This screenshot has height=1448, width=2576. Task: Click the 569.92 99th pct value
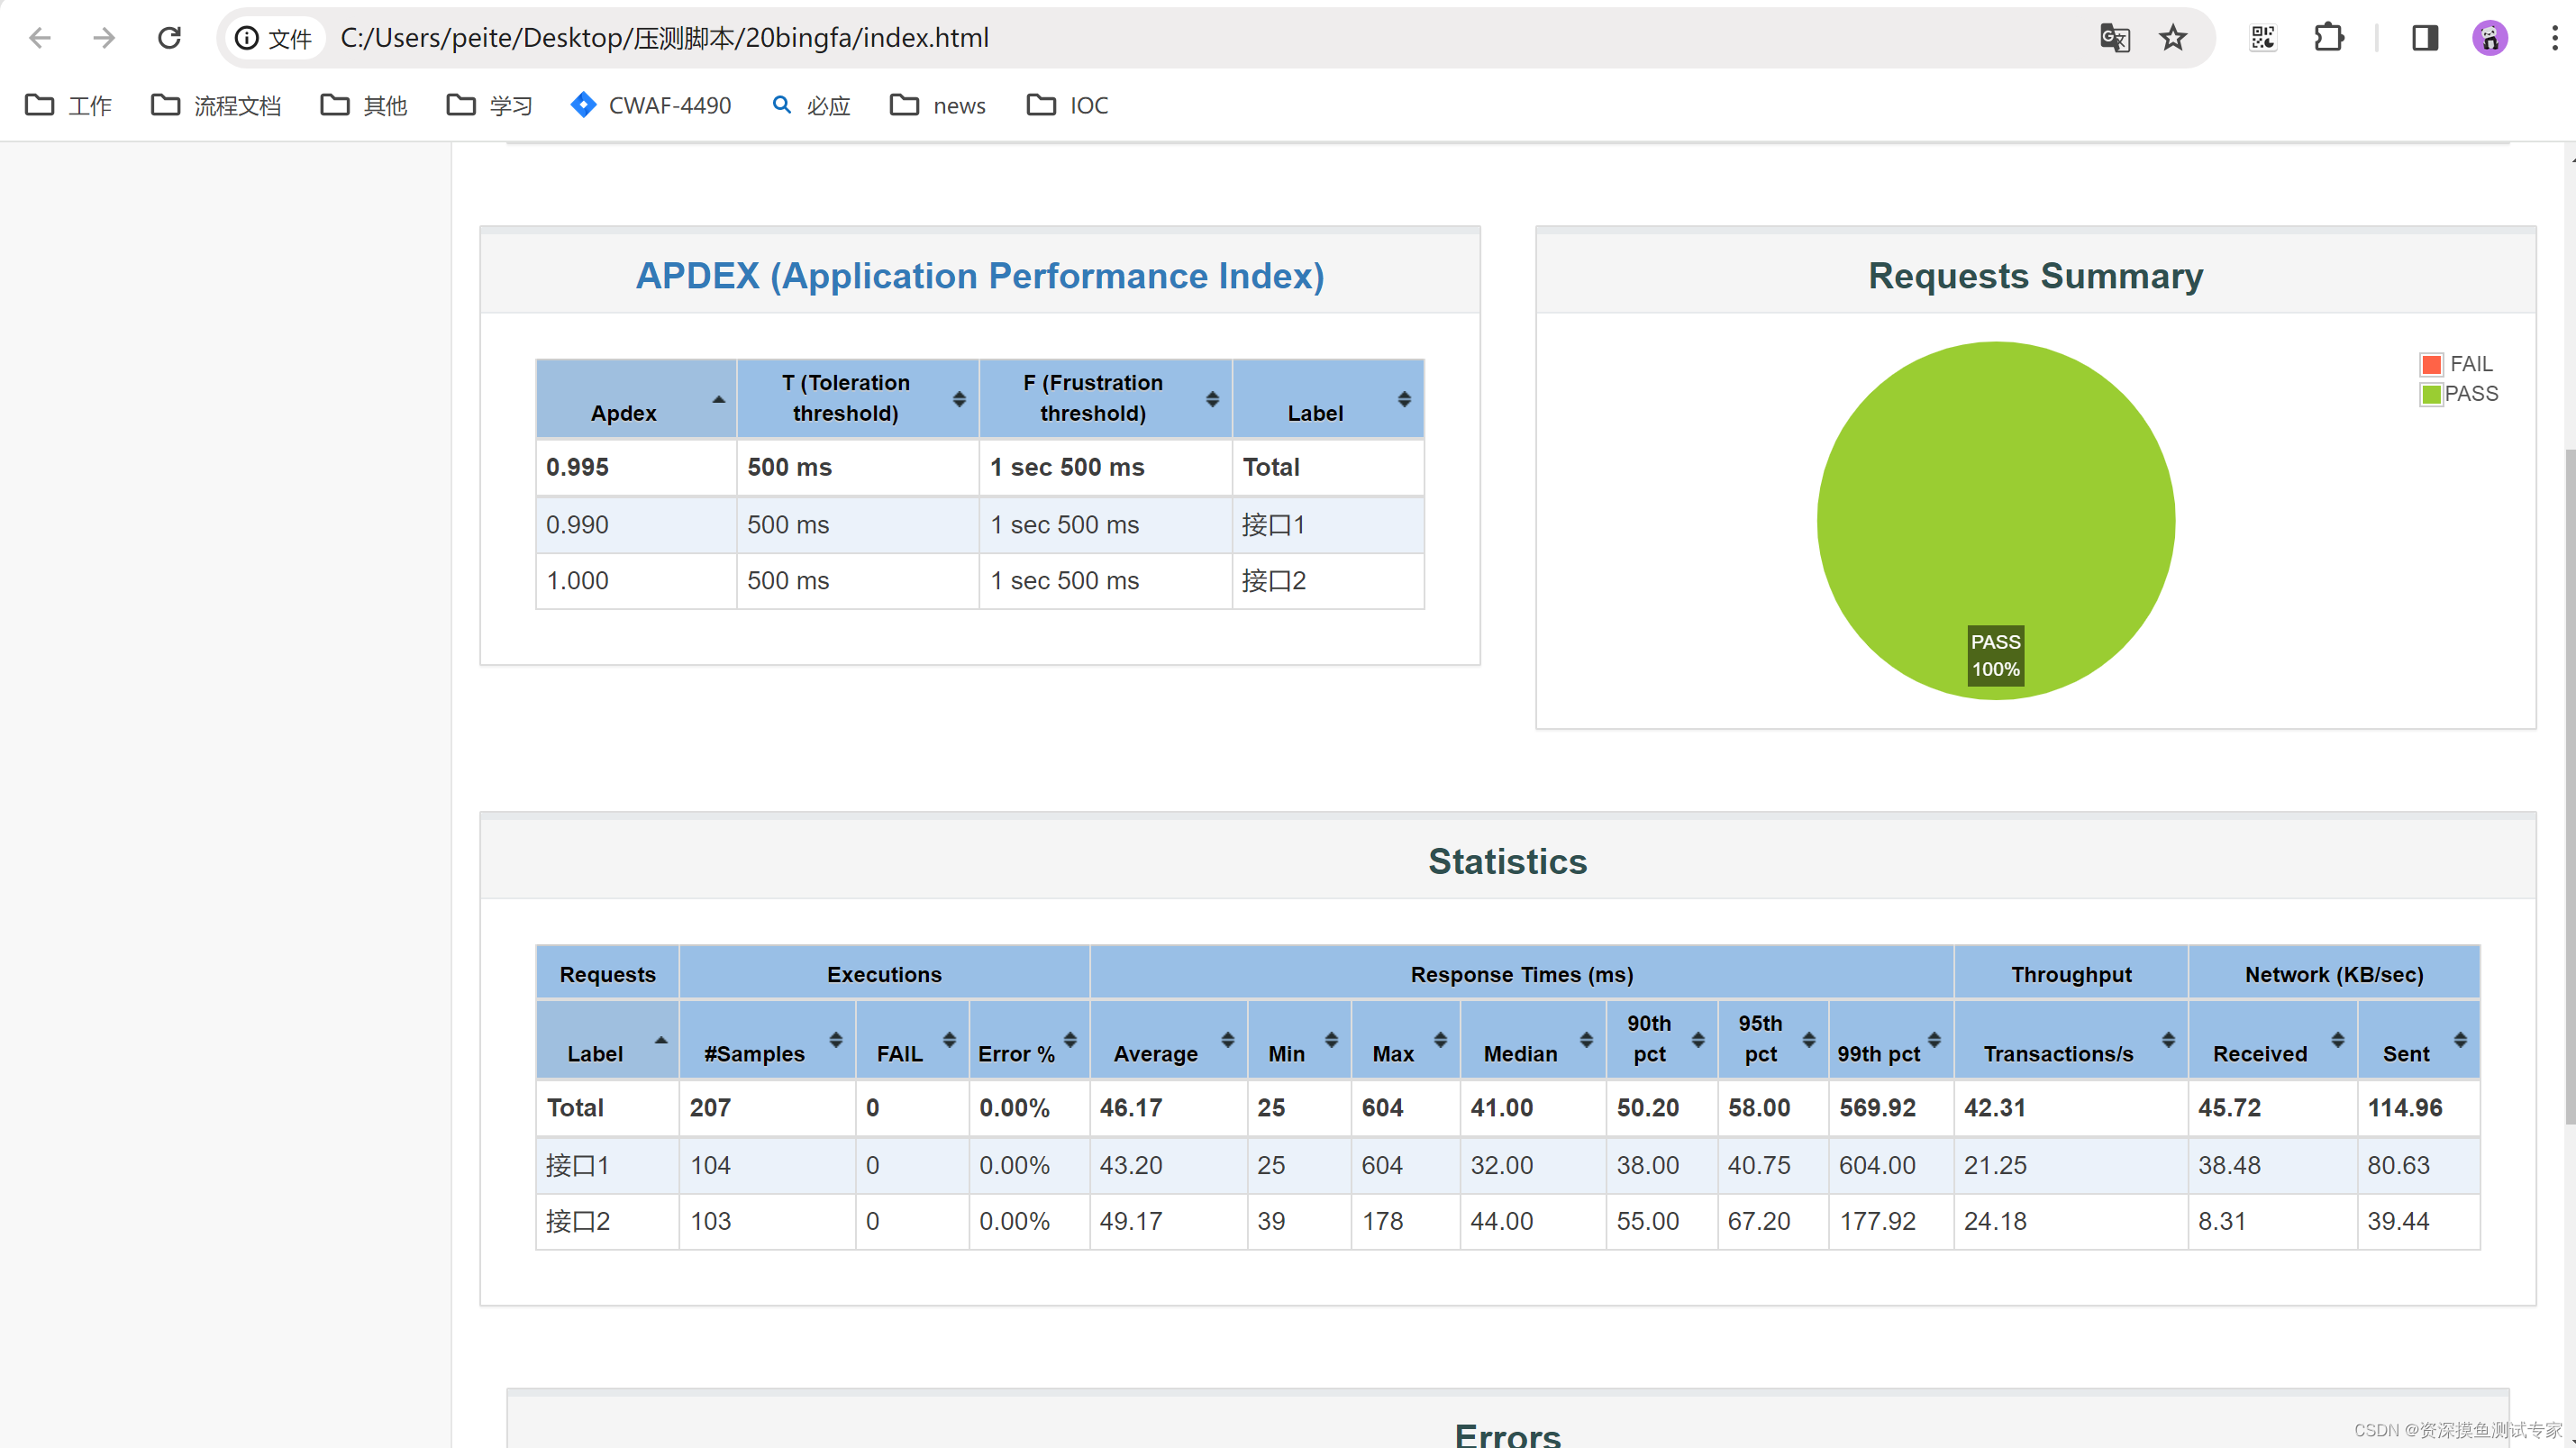tap(1877, 1108)
